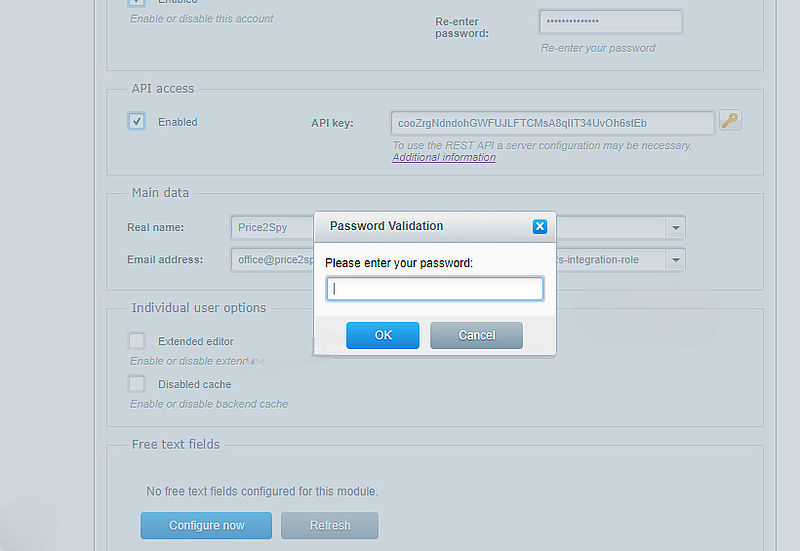The width and height of the screenshot is (800, 551).
Task: Toggle the API access Enabled checkbox
Action: 136,121
